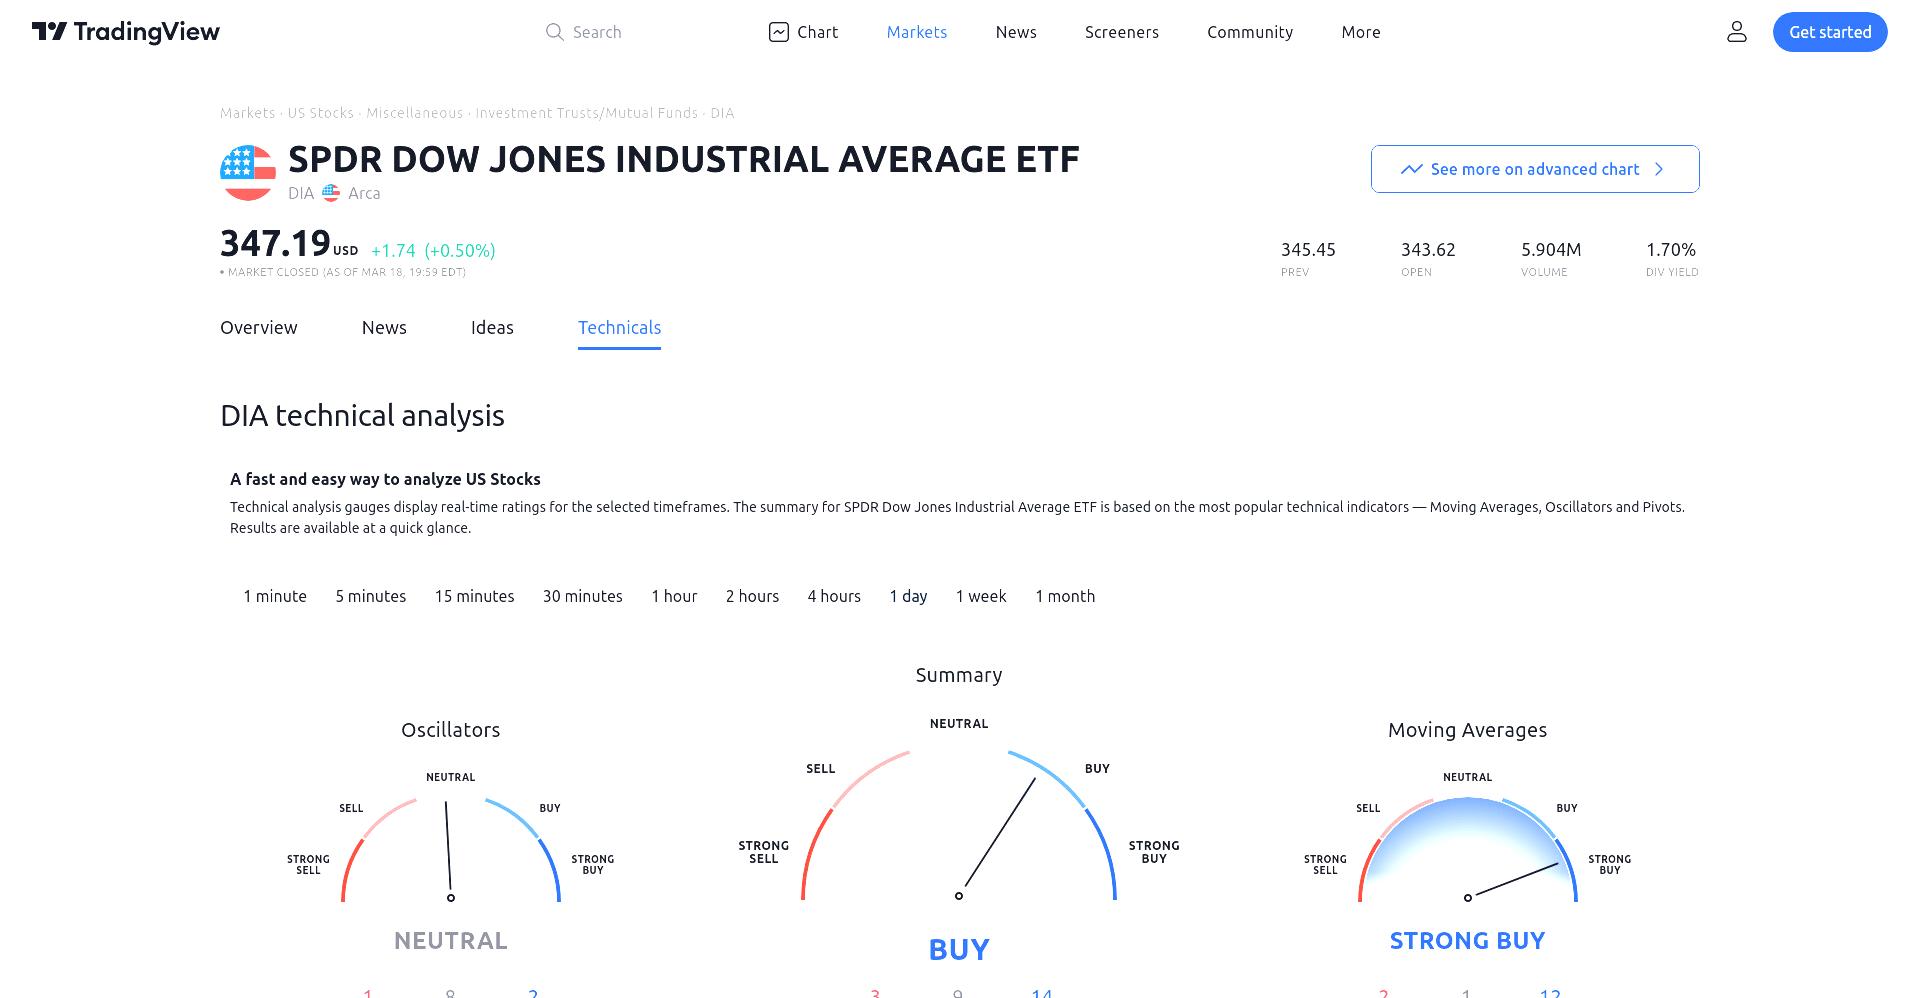This screenshot has height=998, width=1920.
Task: Click the search magnifier icon
Action: (x=554, y=32)
